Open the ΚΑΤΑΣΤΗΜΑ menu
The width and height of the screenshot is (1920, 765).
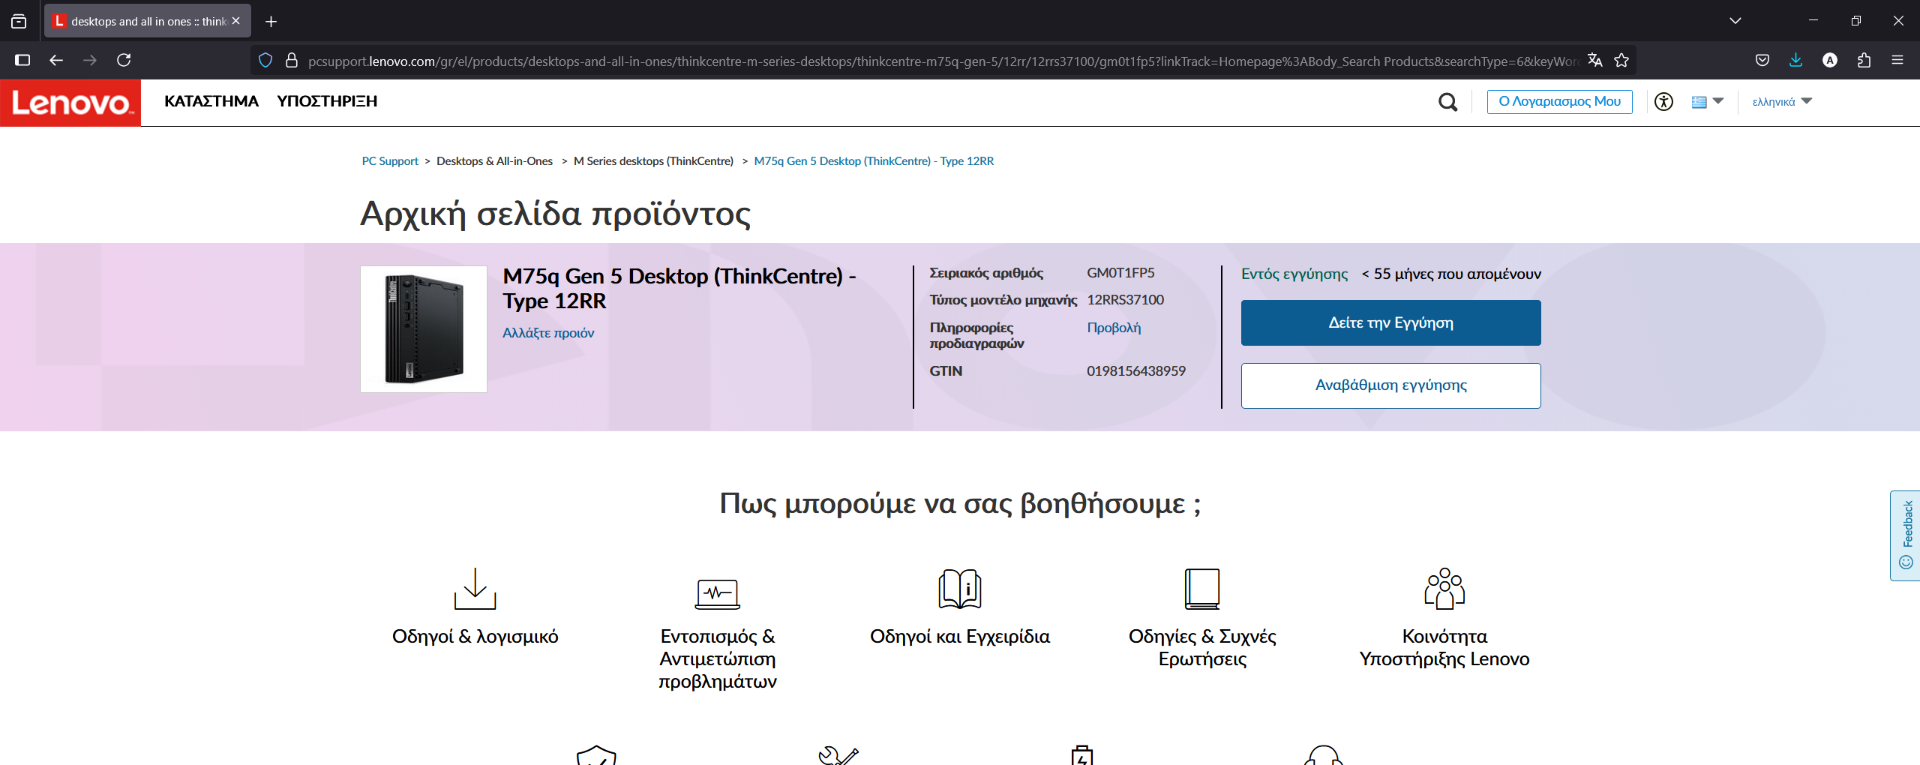(211, 101)
